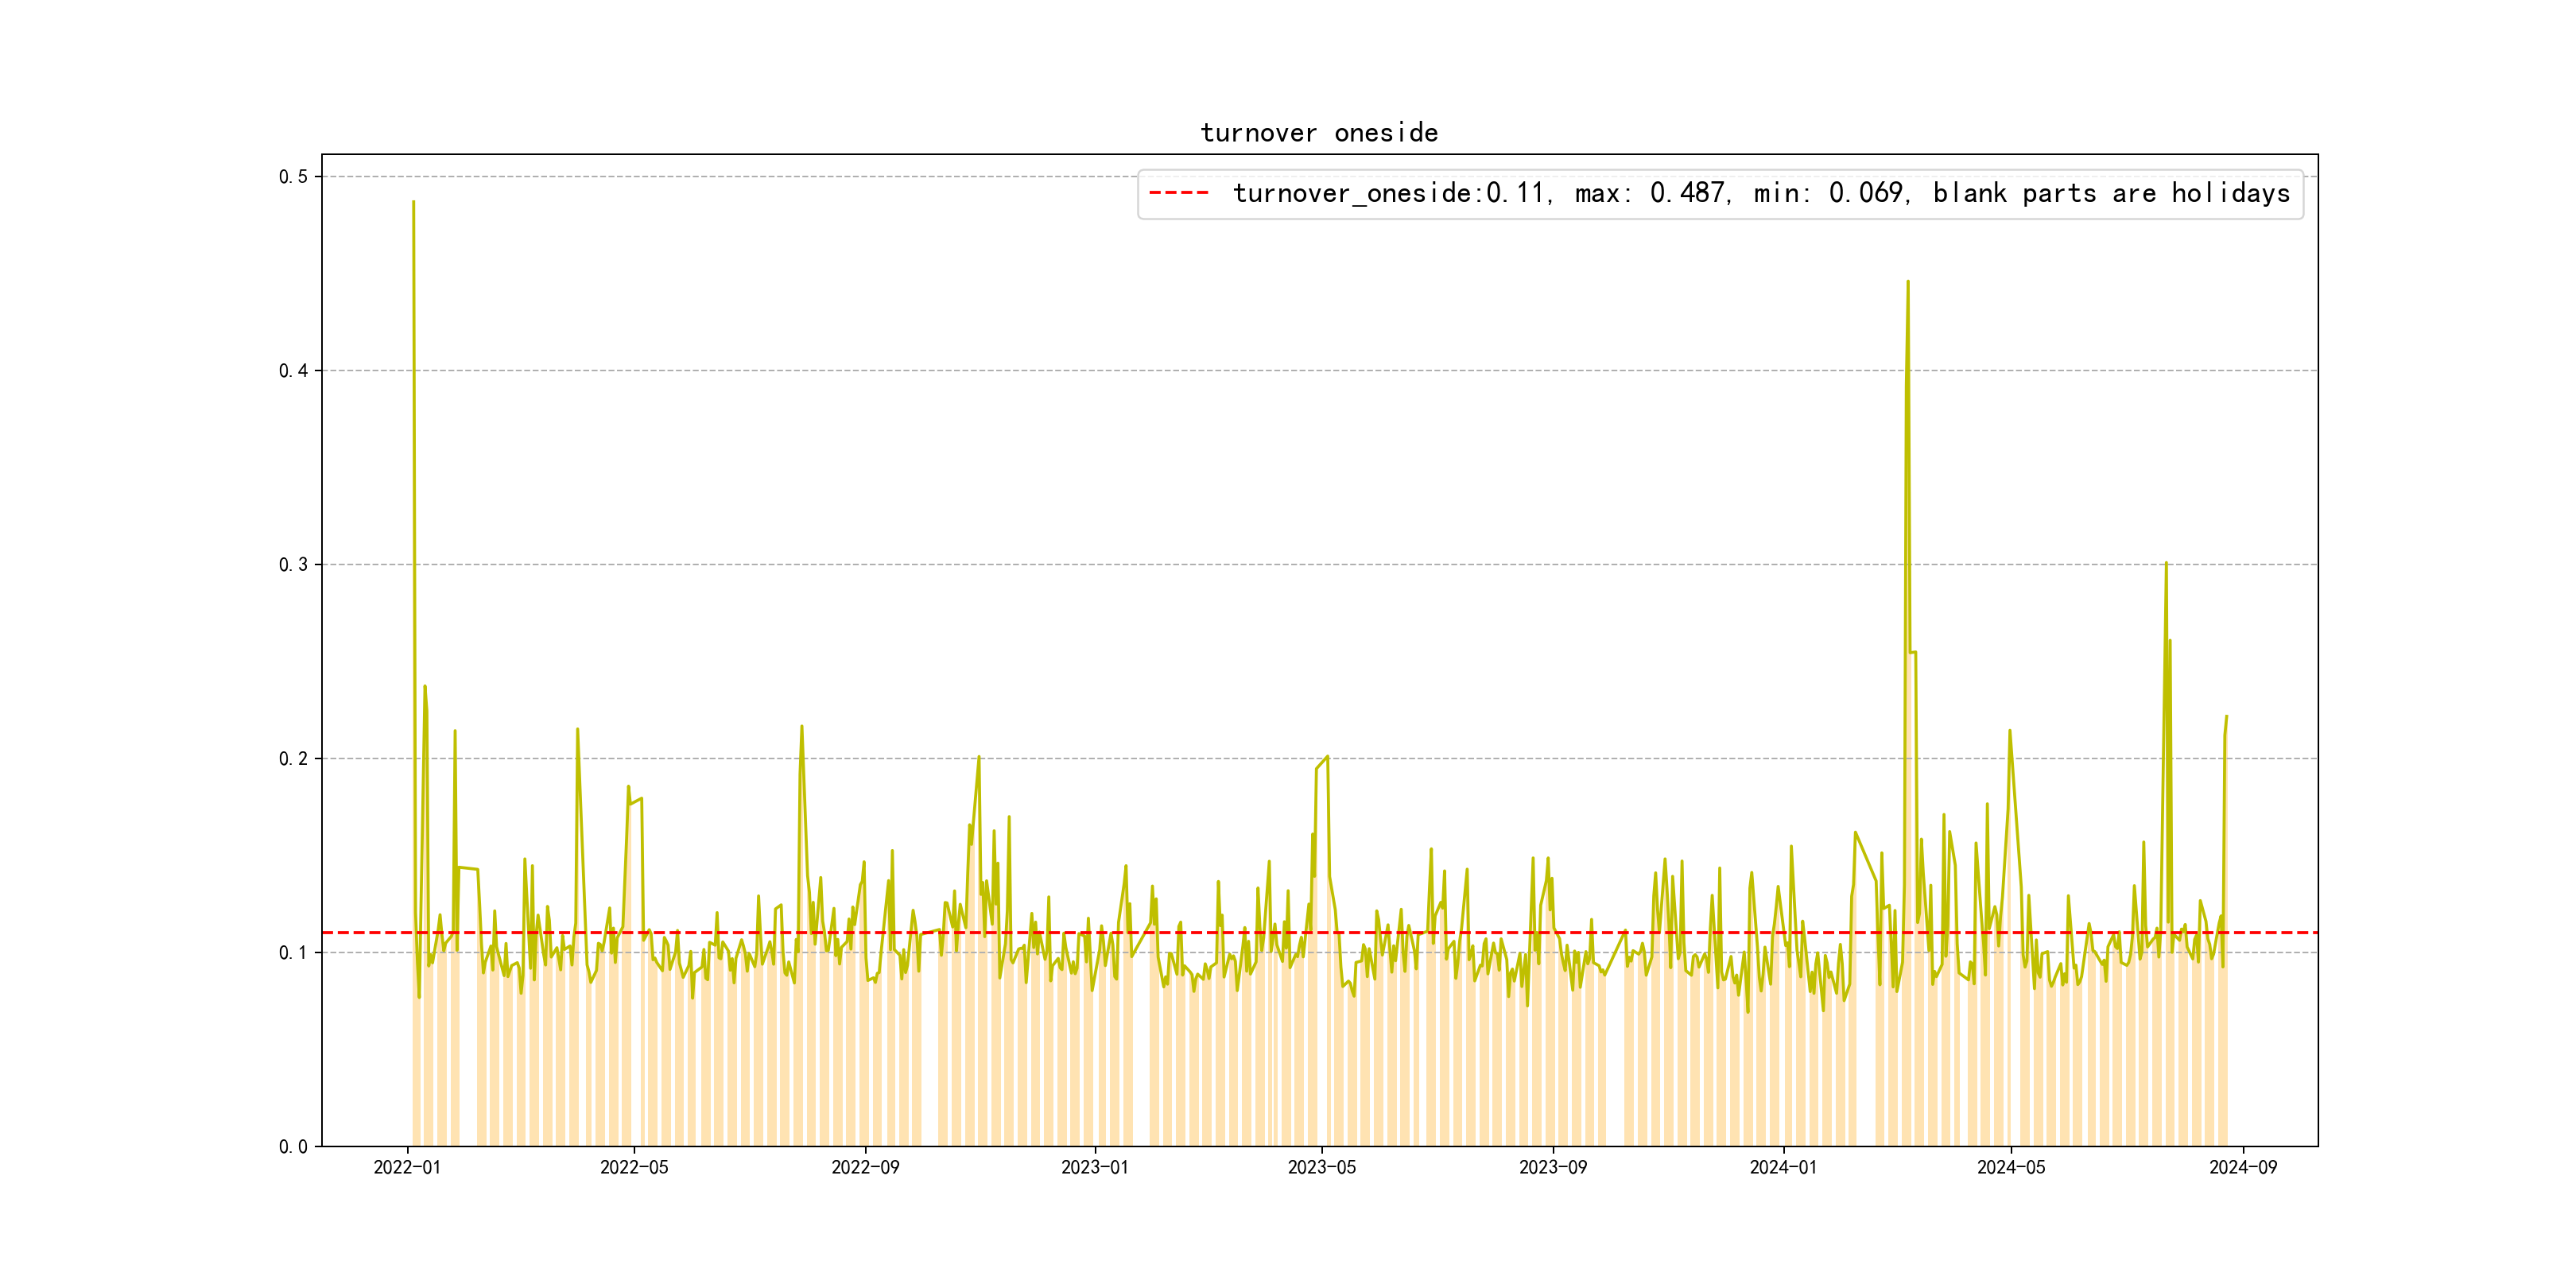Click the peak of the tall early-2024 spike
Screen dimensions: 2576x1288
1908,282
